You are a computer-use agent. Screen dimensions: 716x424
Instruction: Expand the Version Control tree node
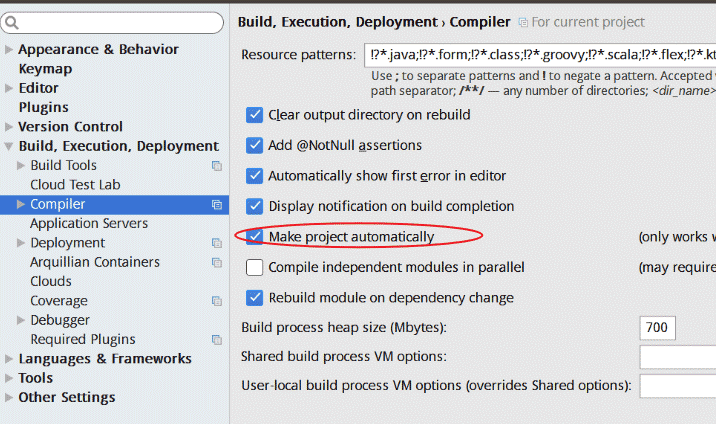[x=9, y=127]
